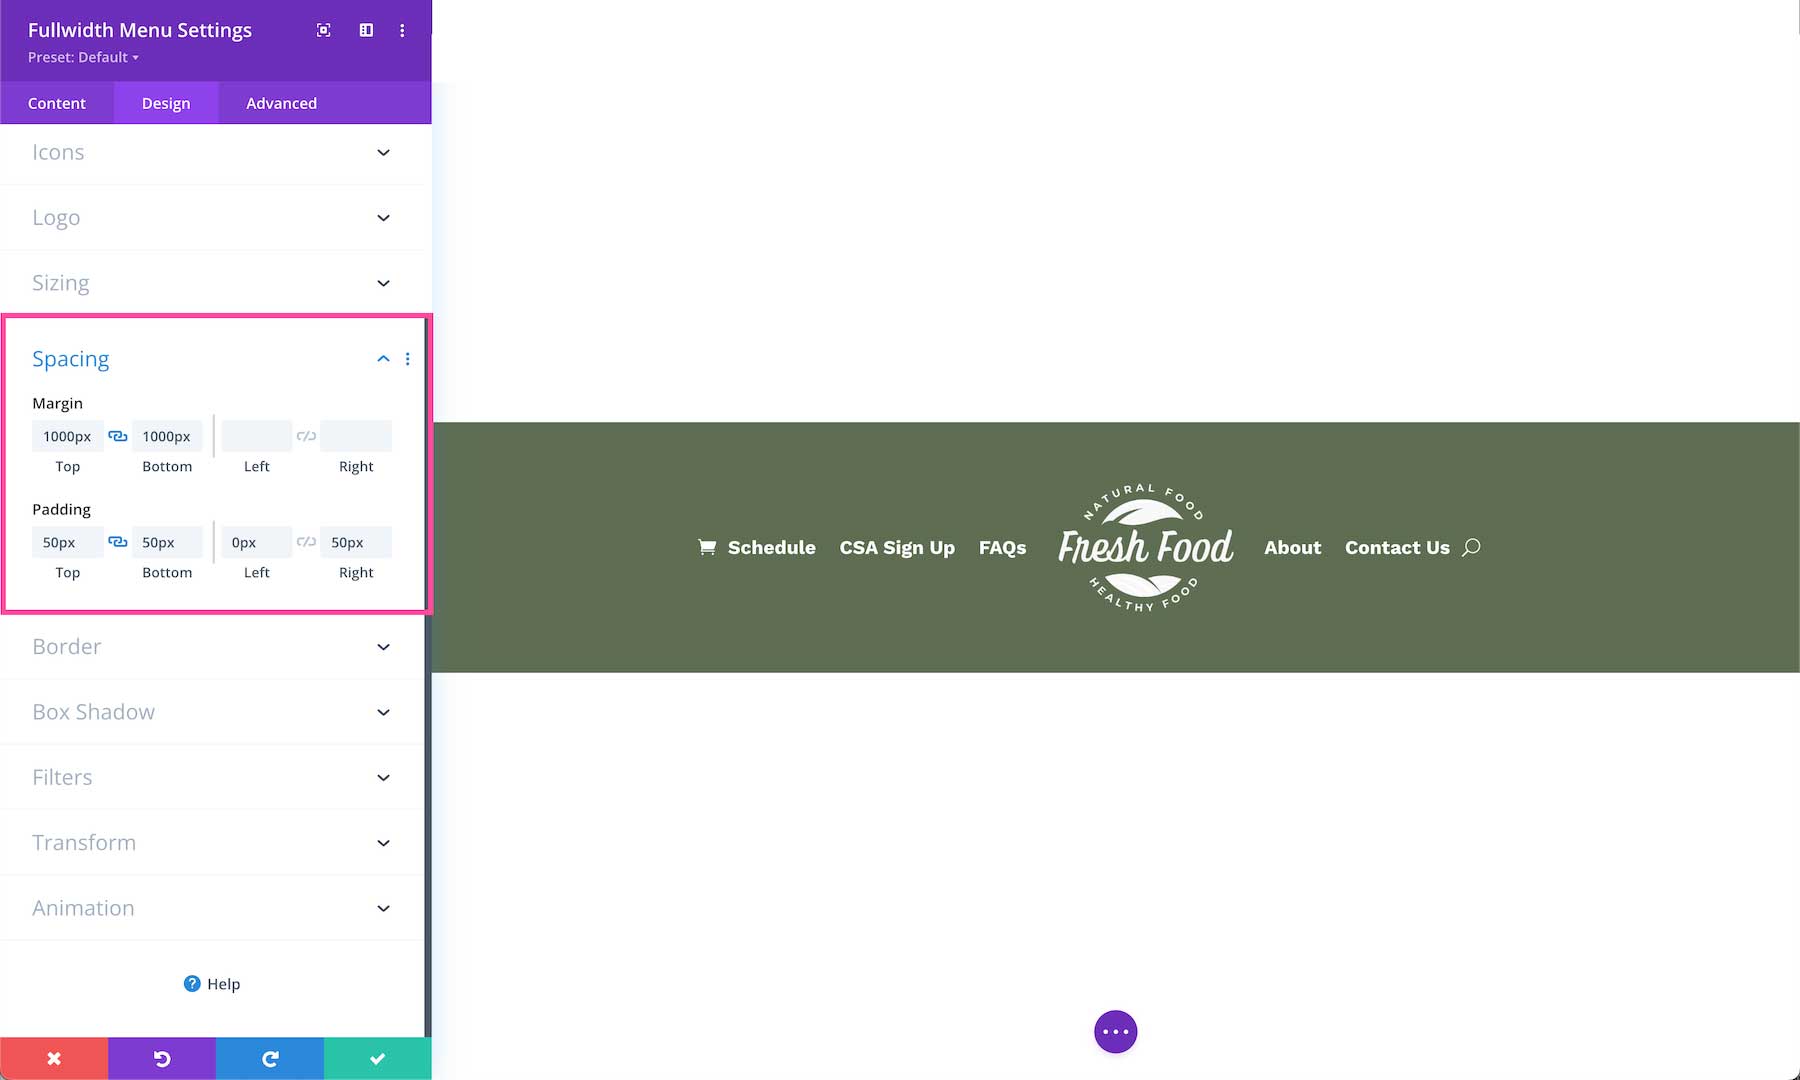
Task: Open the Preset Default dropdown
Action: pos(81,57)
